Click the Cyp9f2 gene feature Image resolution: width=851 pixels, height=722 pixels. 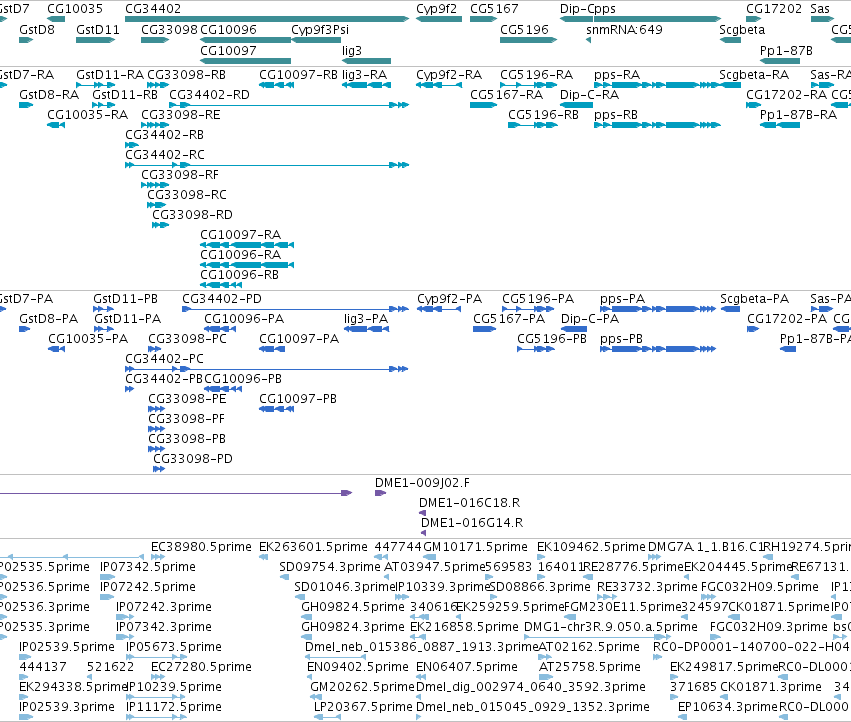[439, 19]
